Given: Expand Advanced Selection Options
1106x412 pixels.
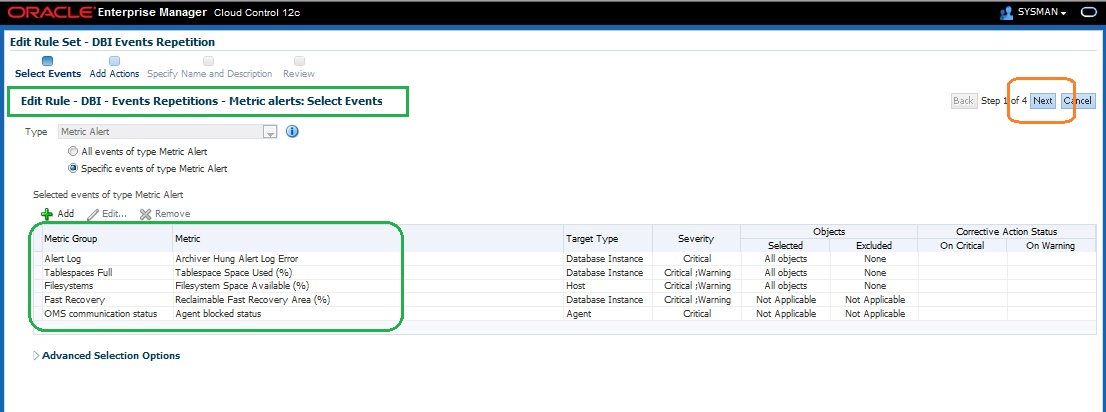Looking at the screenshot, I should 37,356.
